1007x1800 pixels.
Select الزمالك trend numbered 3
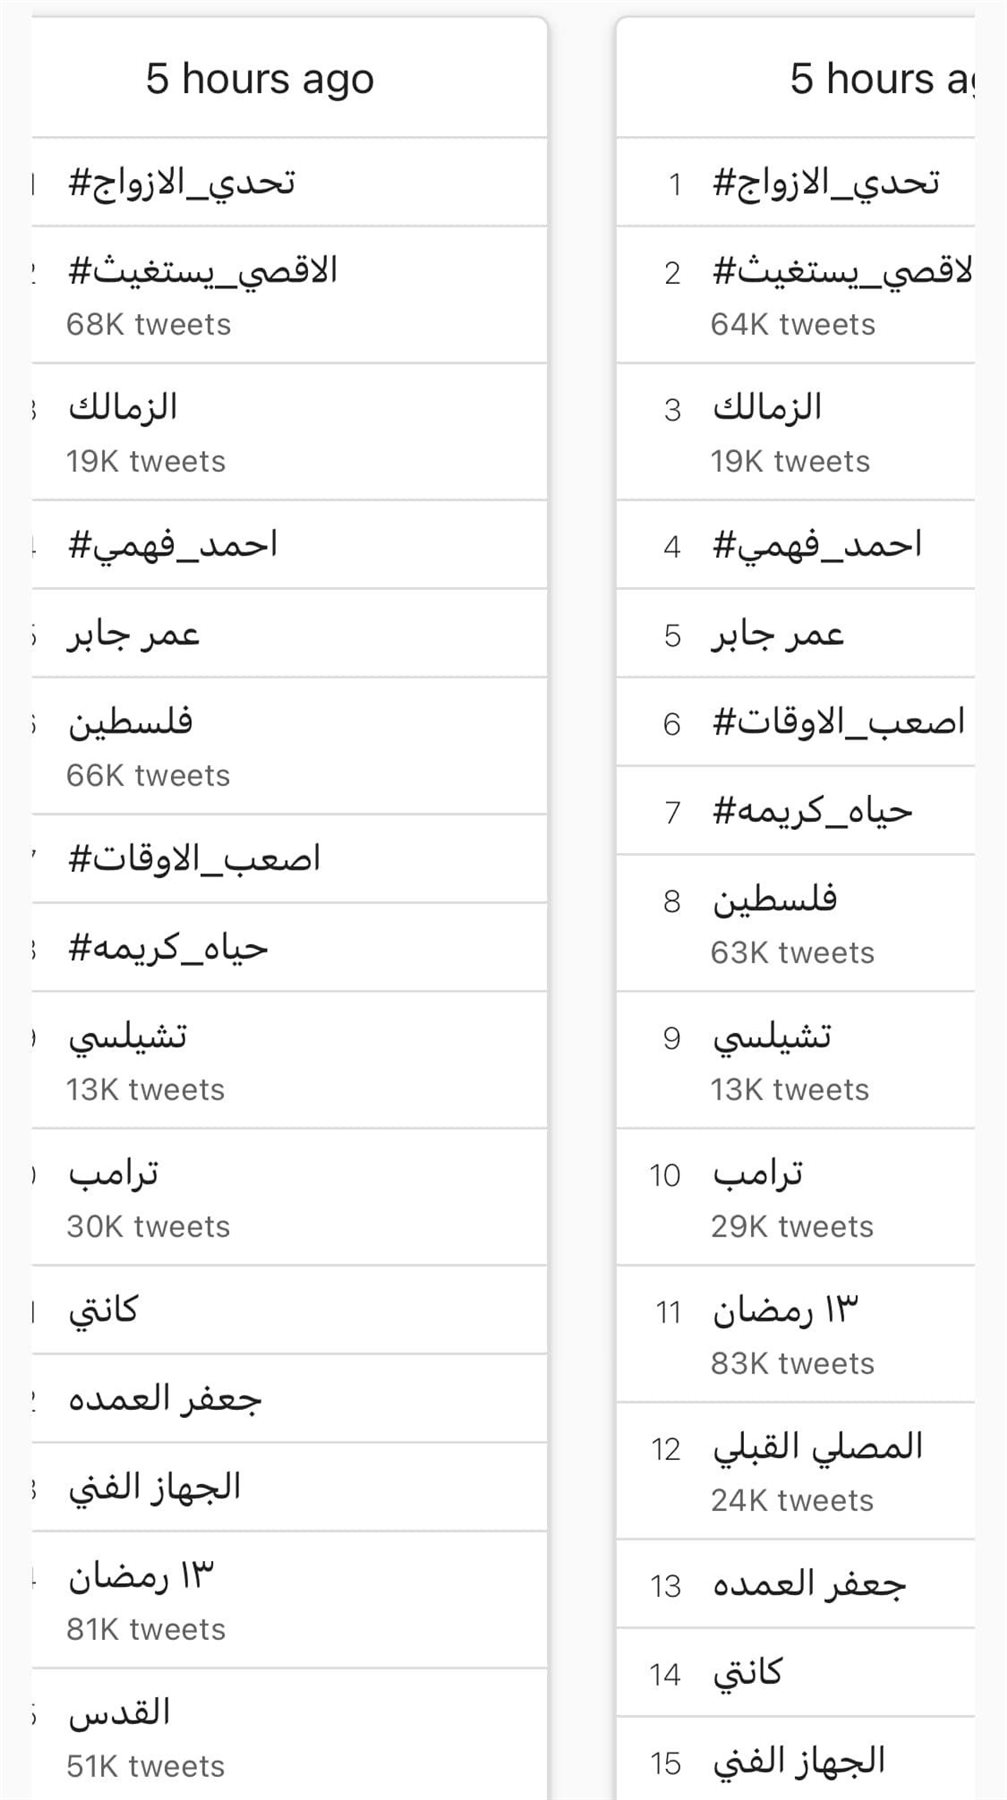[767, 408]
